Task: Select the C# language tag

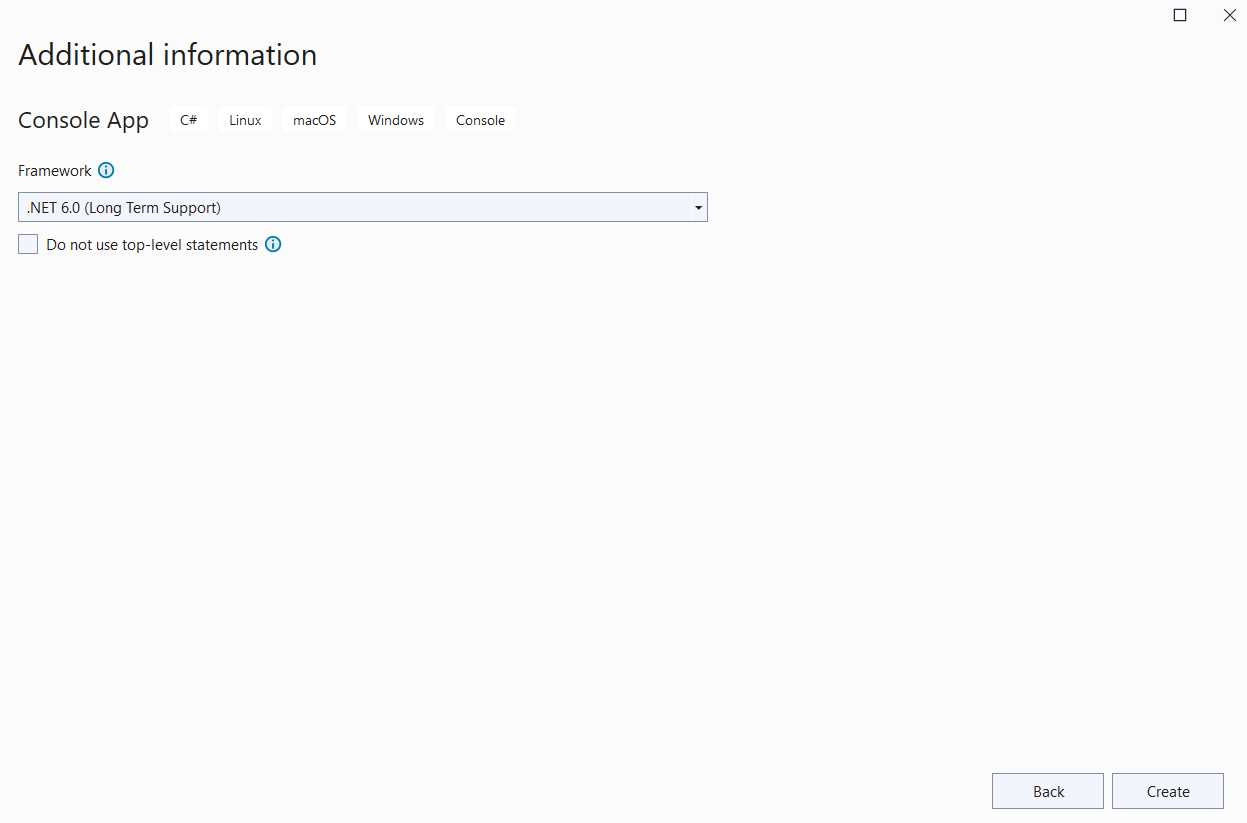Action: click(x=188, y=119)
